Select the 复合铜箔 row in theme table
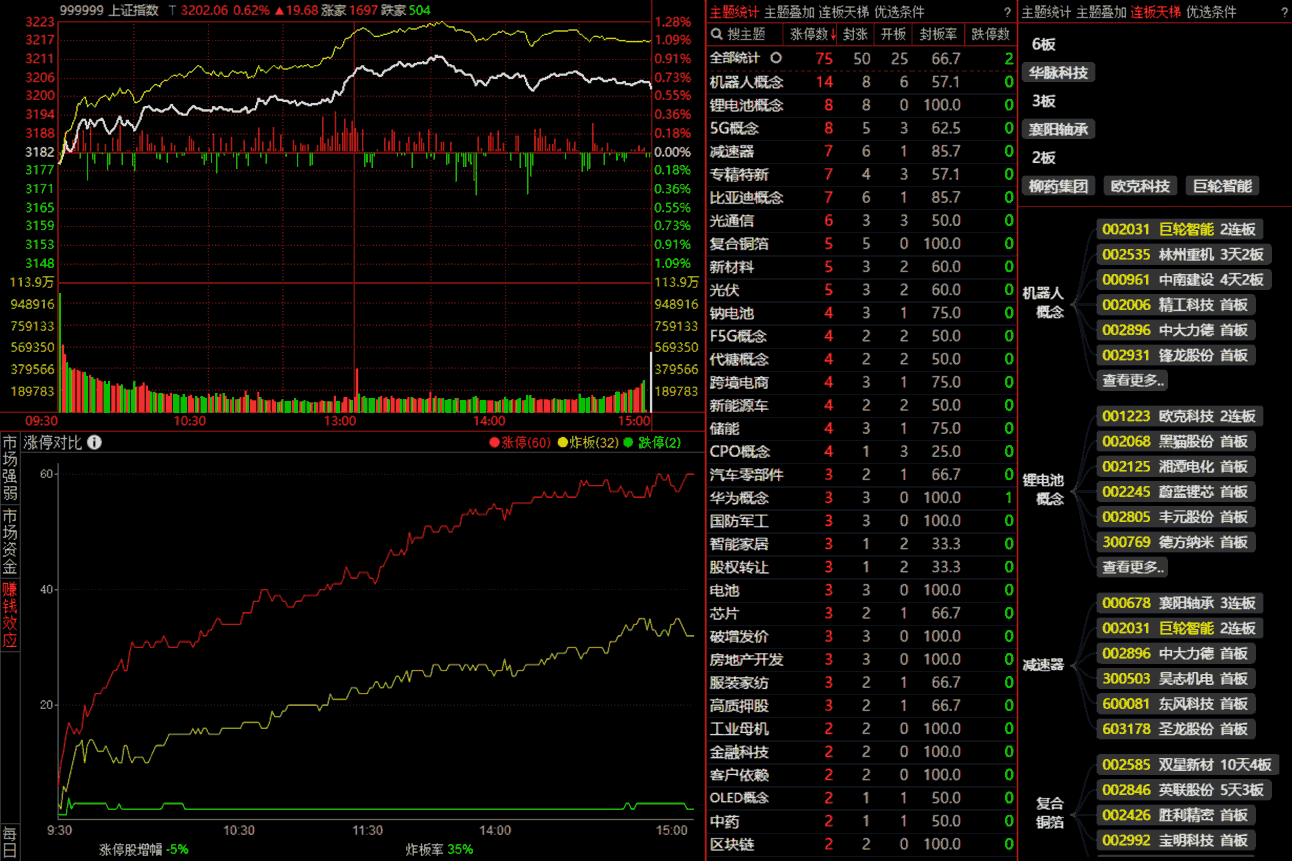The image size is (1292, 861). click(x=861, y=243)
